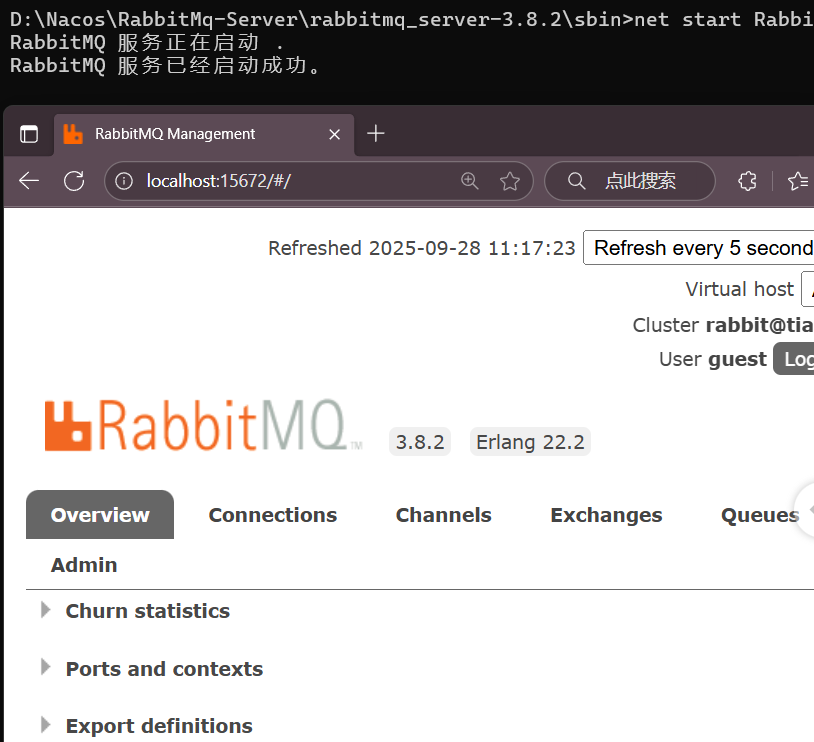Image resolution: width=814 pixels, height=742 pixels.
Task: Switch to the Queues tab
Action: click(760, 515)
